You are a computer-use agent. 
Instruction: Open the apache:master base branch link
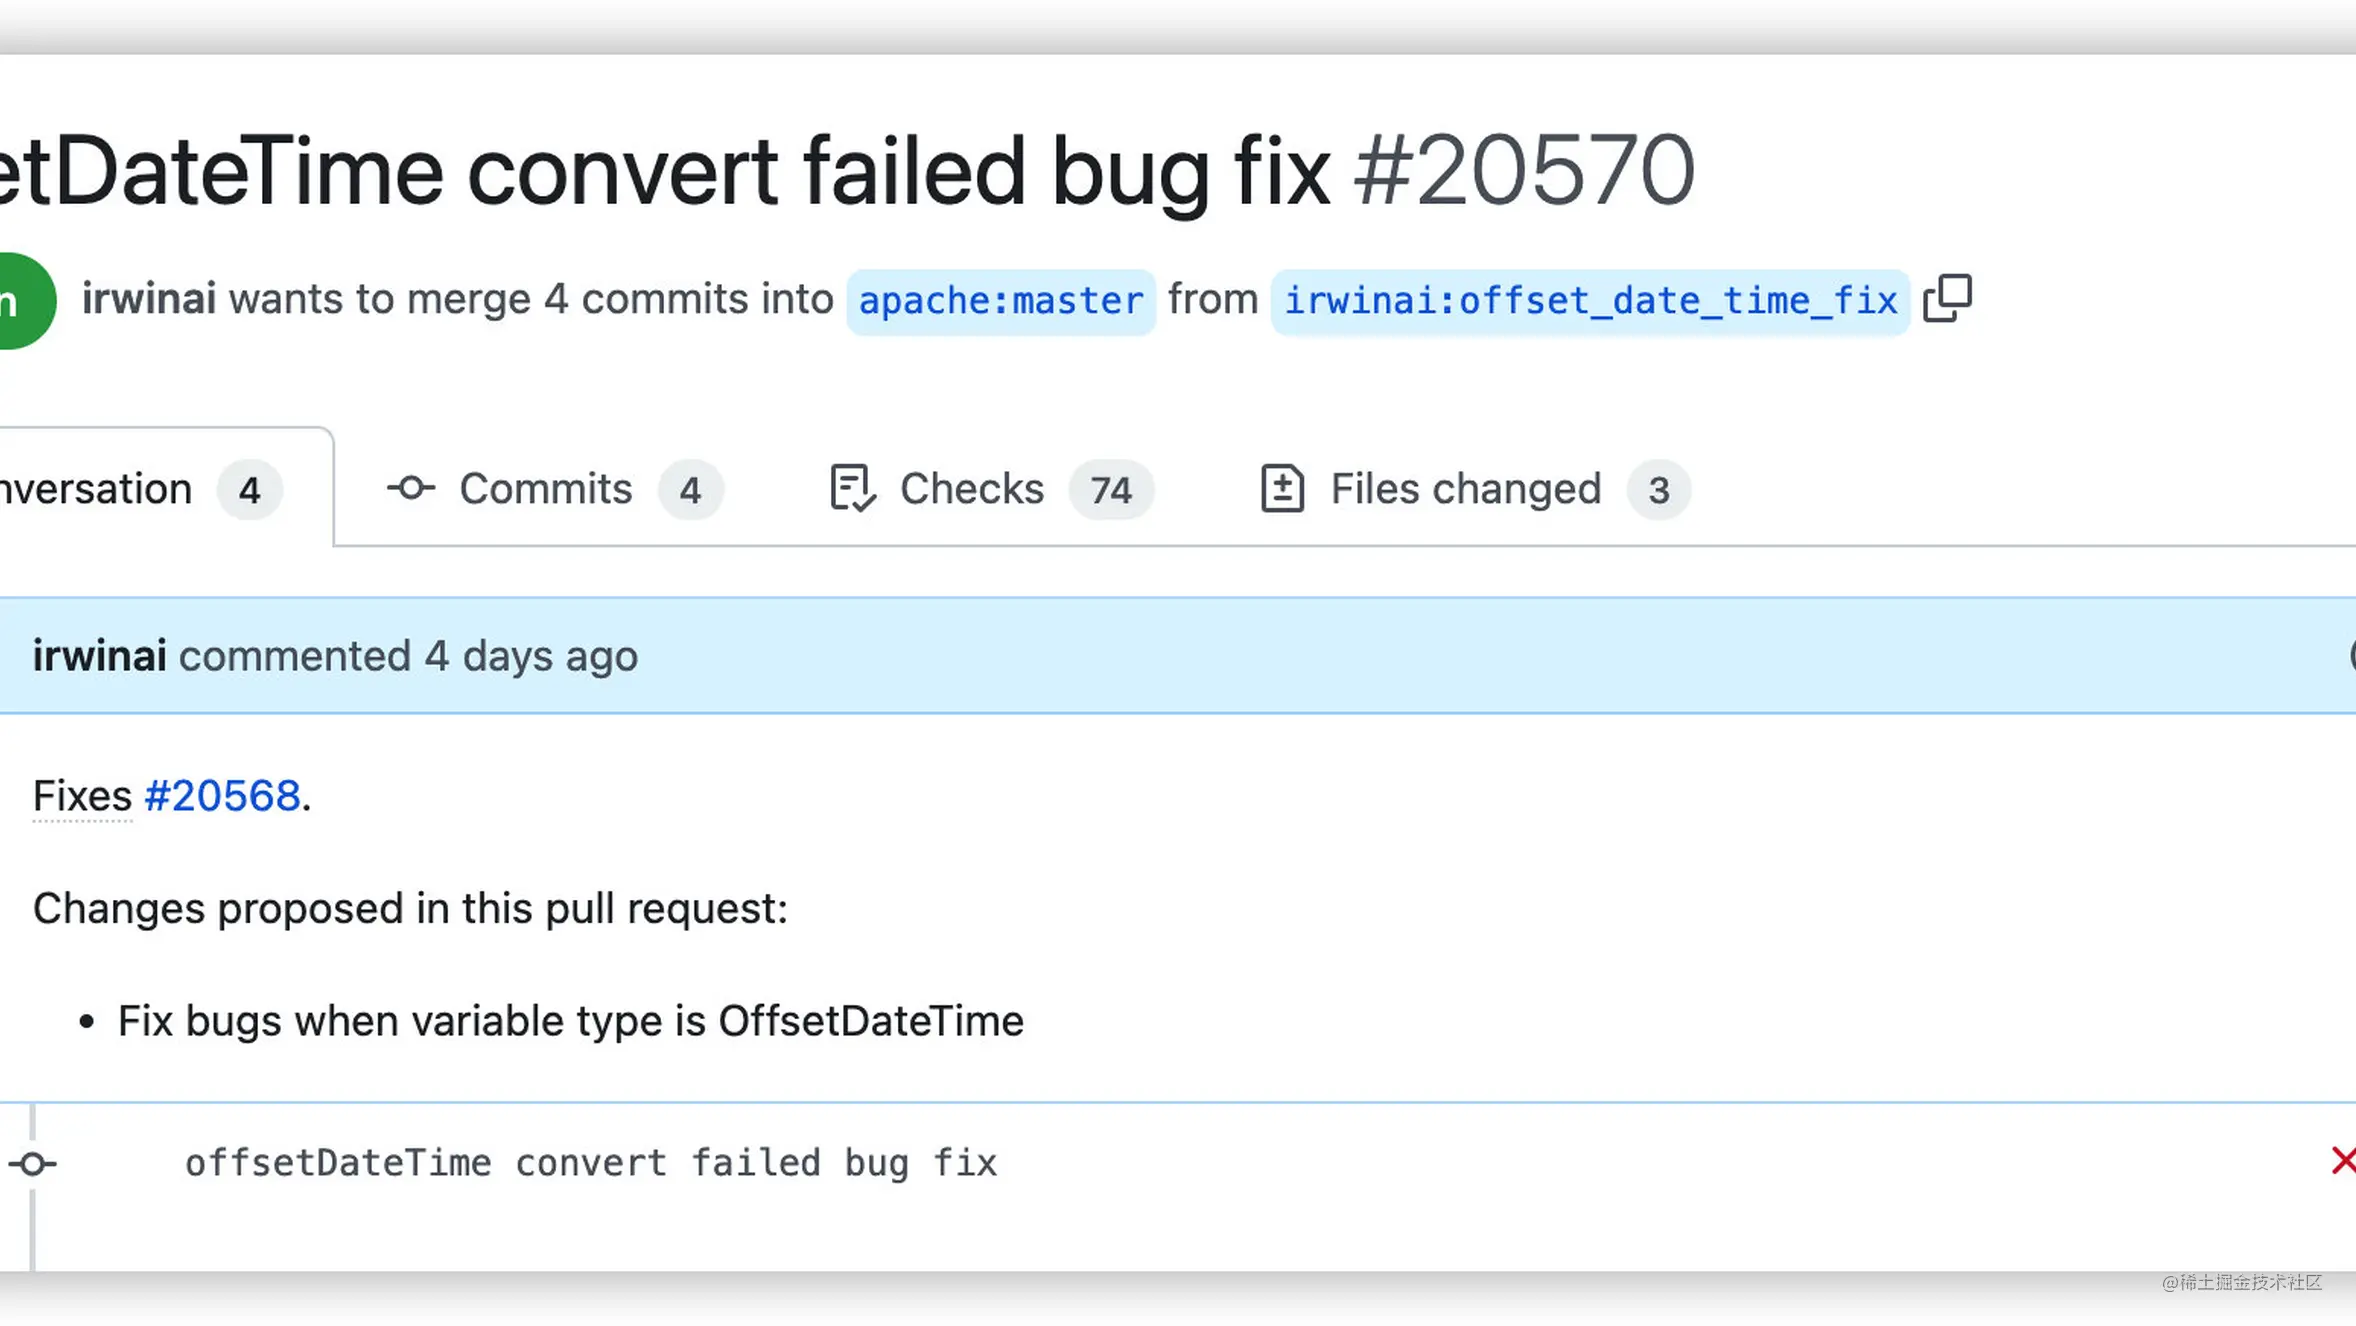coord(1001,301)
